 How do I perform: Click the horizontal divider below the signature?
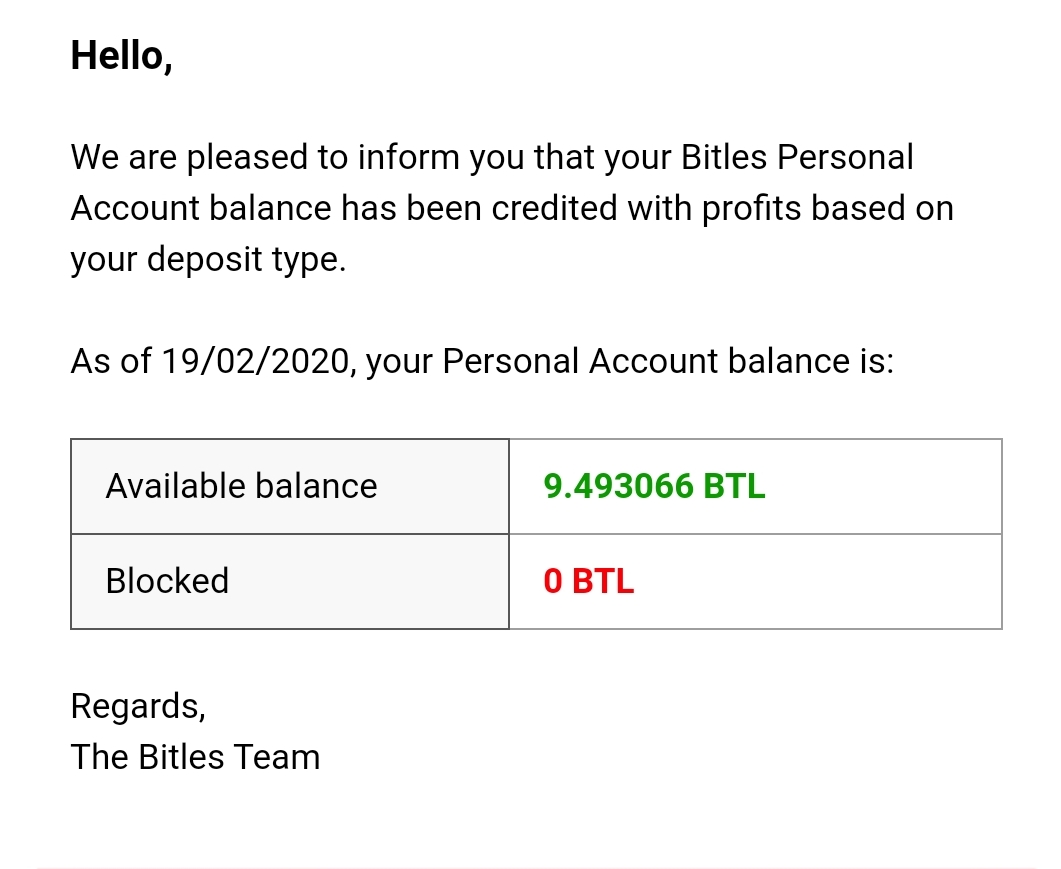[x=530, y=867]
